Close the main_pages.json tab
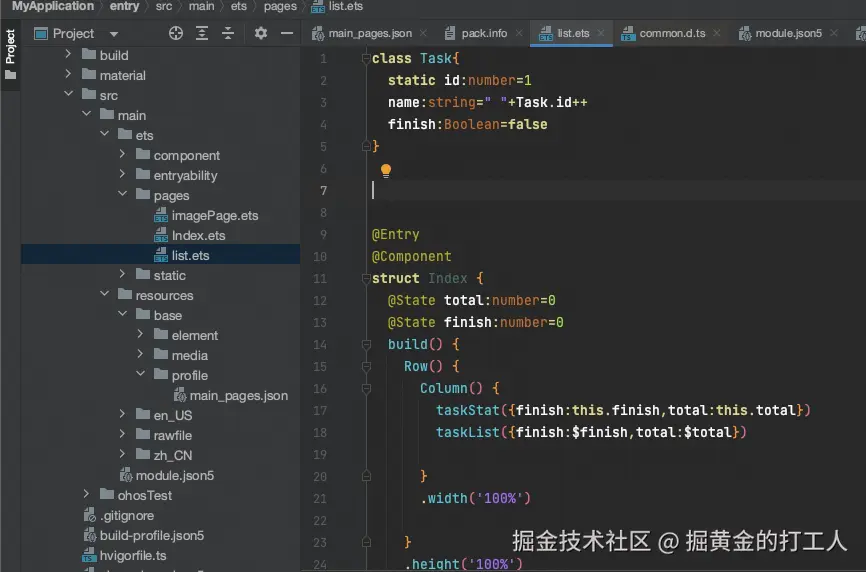 coord(423,33)
